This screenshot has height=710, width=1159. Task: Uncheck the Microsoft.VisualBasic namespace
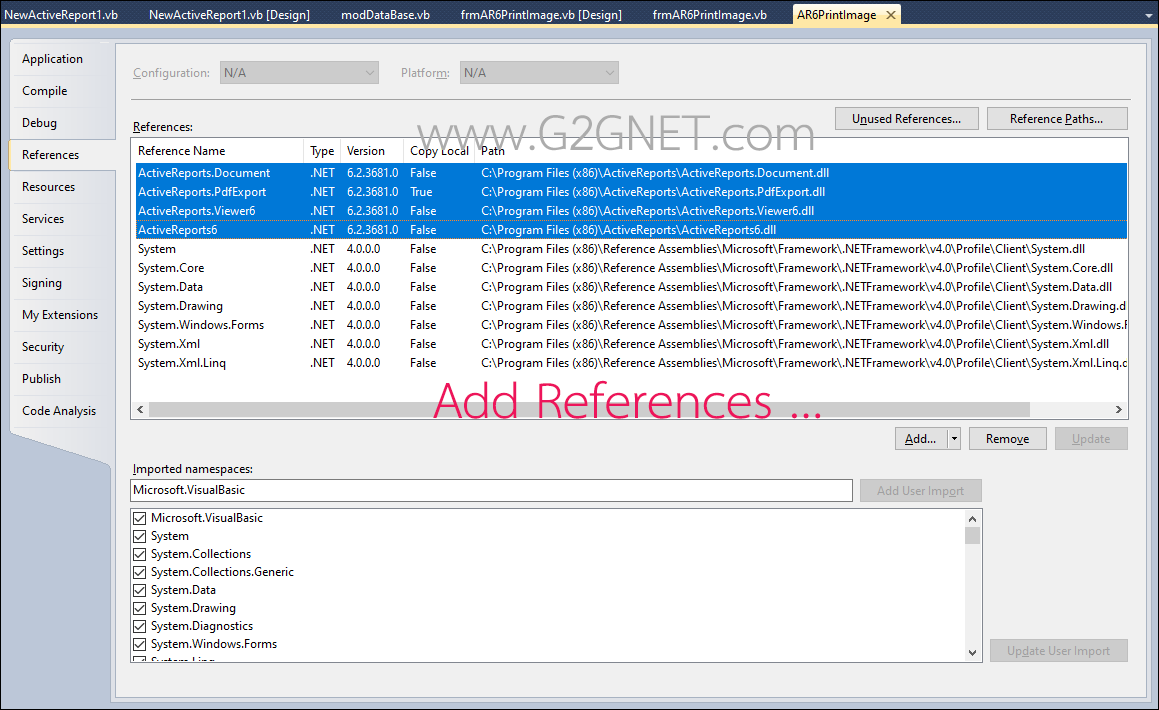(140, 518)
